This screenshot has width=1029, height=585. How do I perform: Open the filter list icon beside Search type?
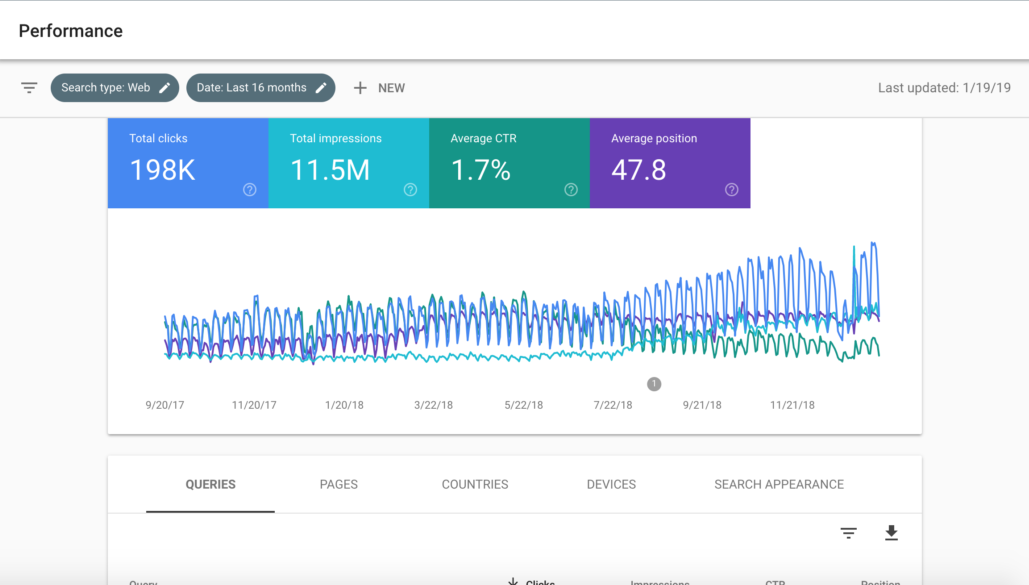(x=29, y=88)
